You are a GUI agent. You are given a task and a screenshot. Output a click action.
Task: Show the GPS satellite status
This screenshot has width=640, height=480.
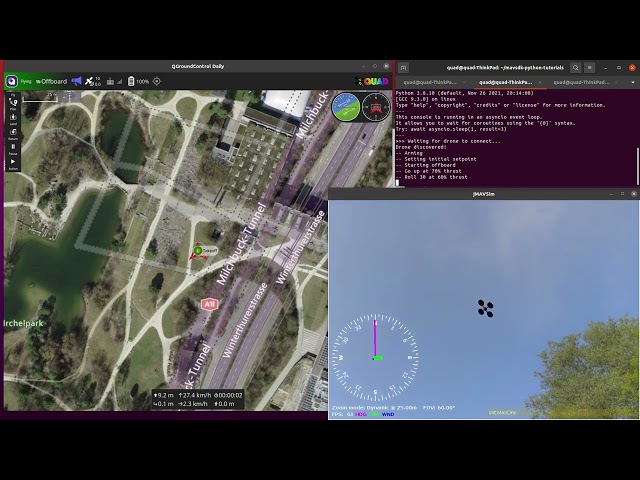[93, 81]
